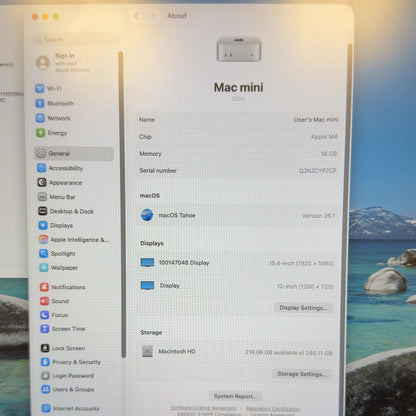The height and width of the screenshot is (416, 416).
Task: Select Desktop & Dock in sidebar
Action: click(66, 211)
